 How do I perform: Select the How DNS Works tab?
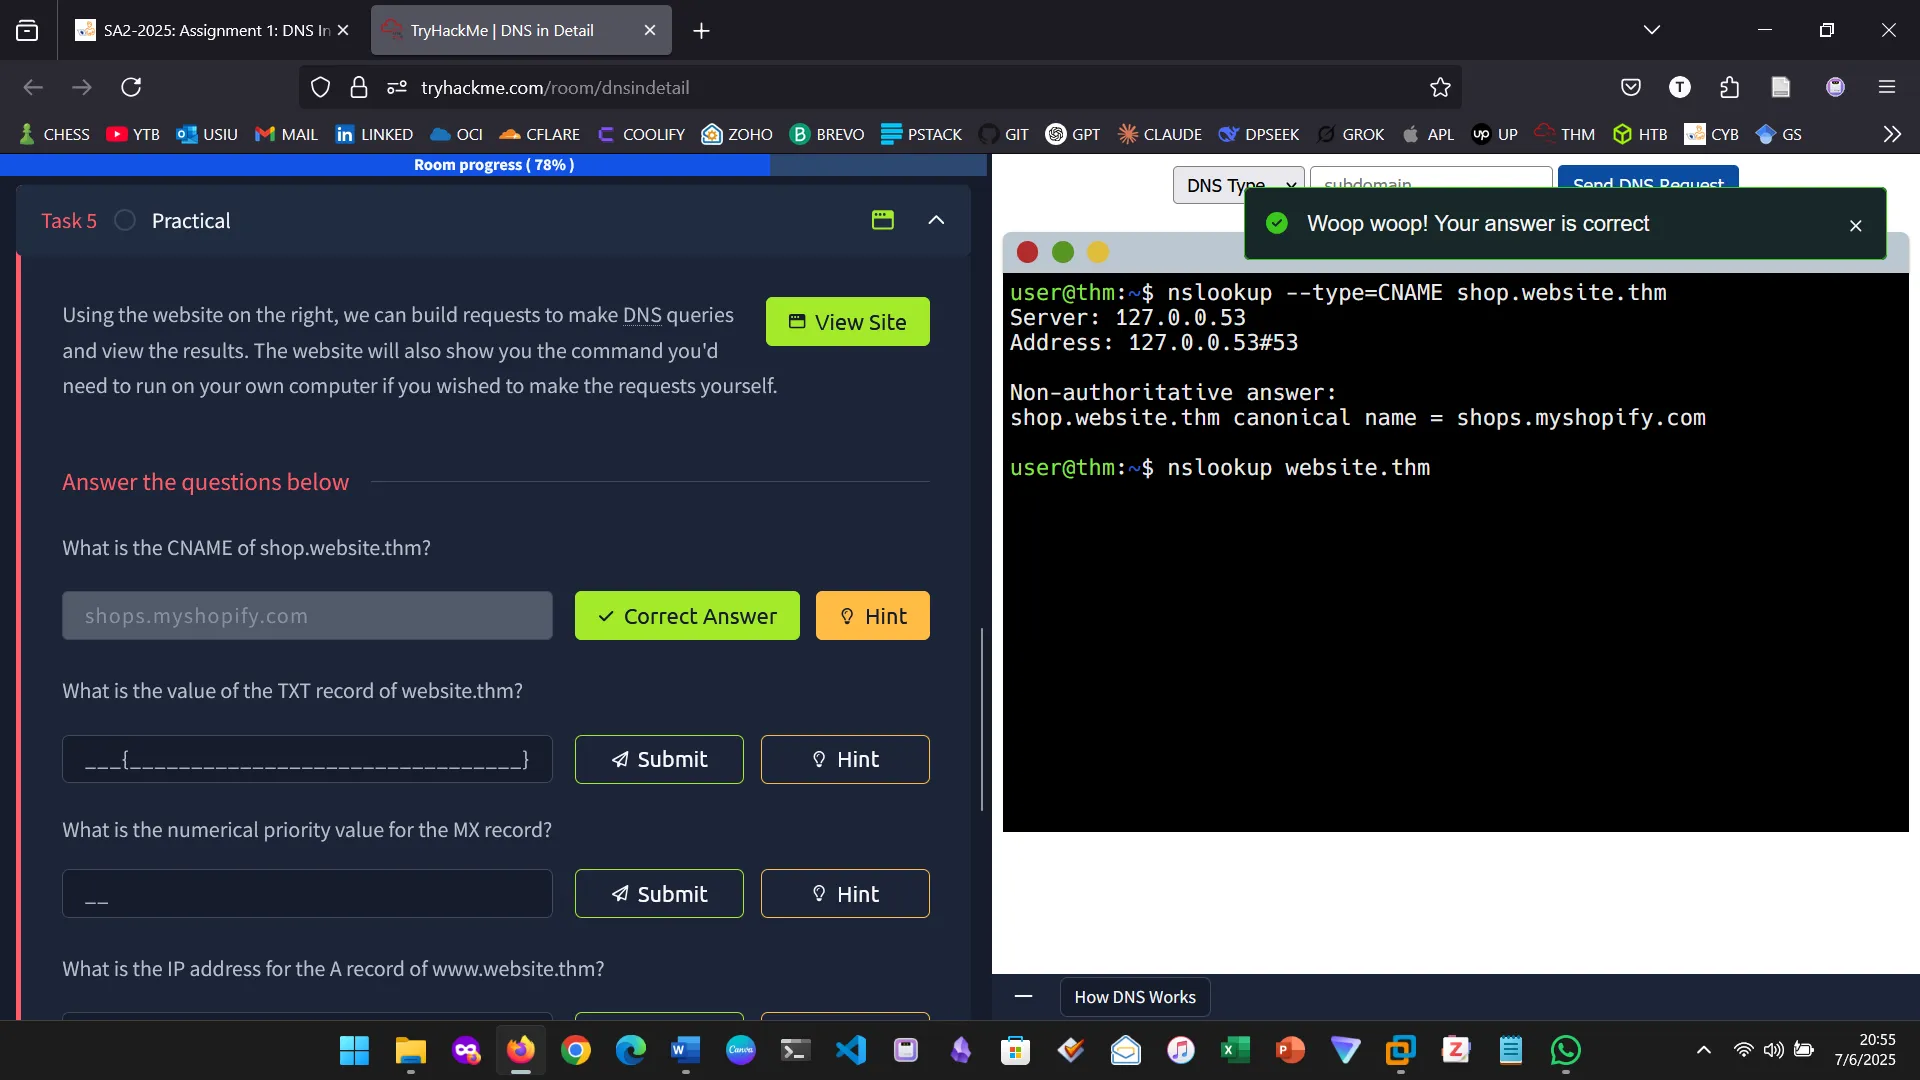1134,997
